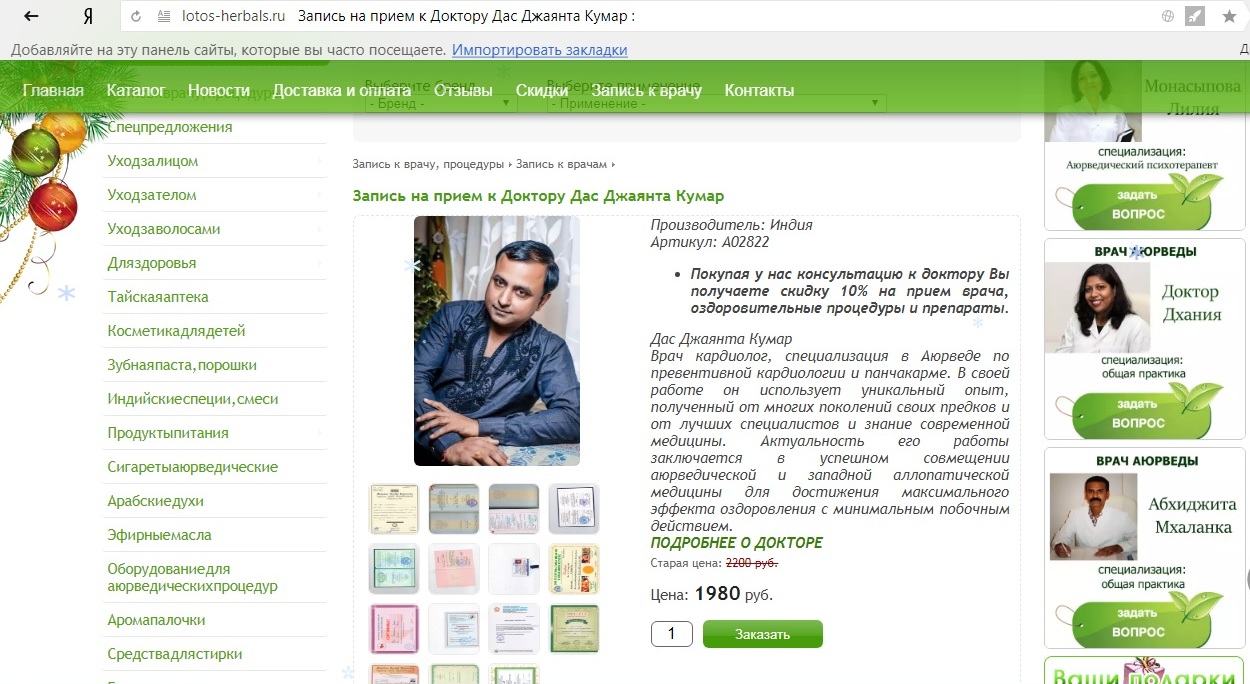
Task: Reload the page with the refresh icon
Action: pyautogui.click(x=135, y=17)
